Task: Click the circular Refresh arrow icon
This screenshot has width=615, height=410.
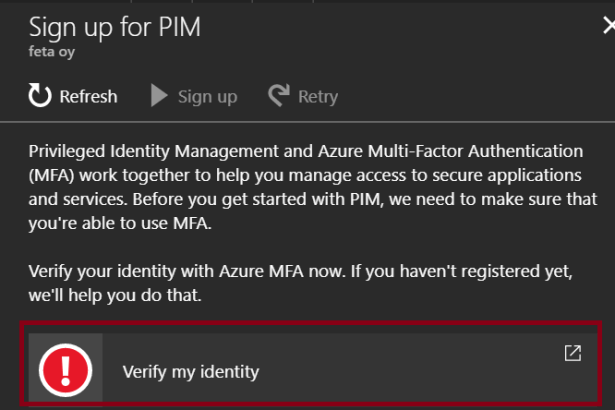Action: (40, 96)
